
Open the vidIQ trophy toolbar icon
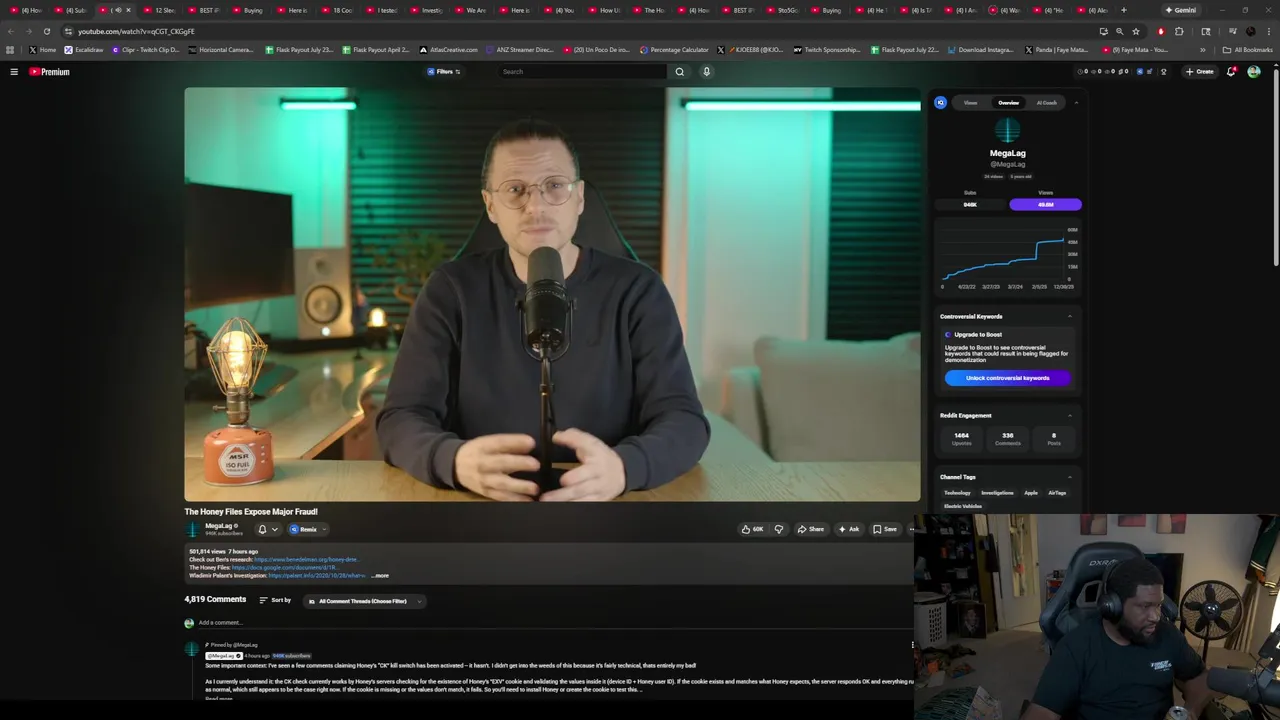pyautogui.click(x=1163, y=71)
